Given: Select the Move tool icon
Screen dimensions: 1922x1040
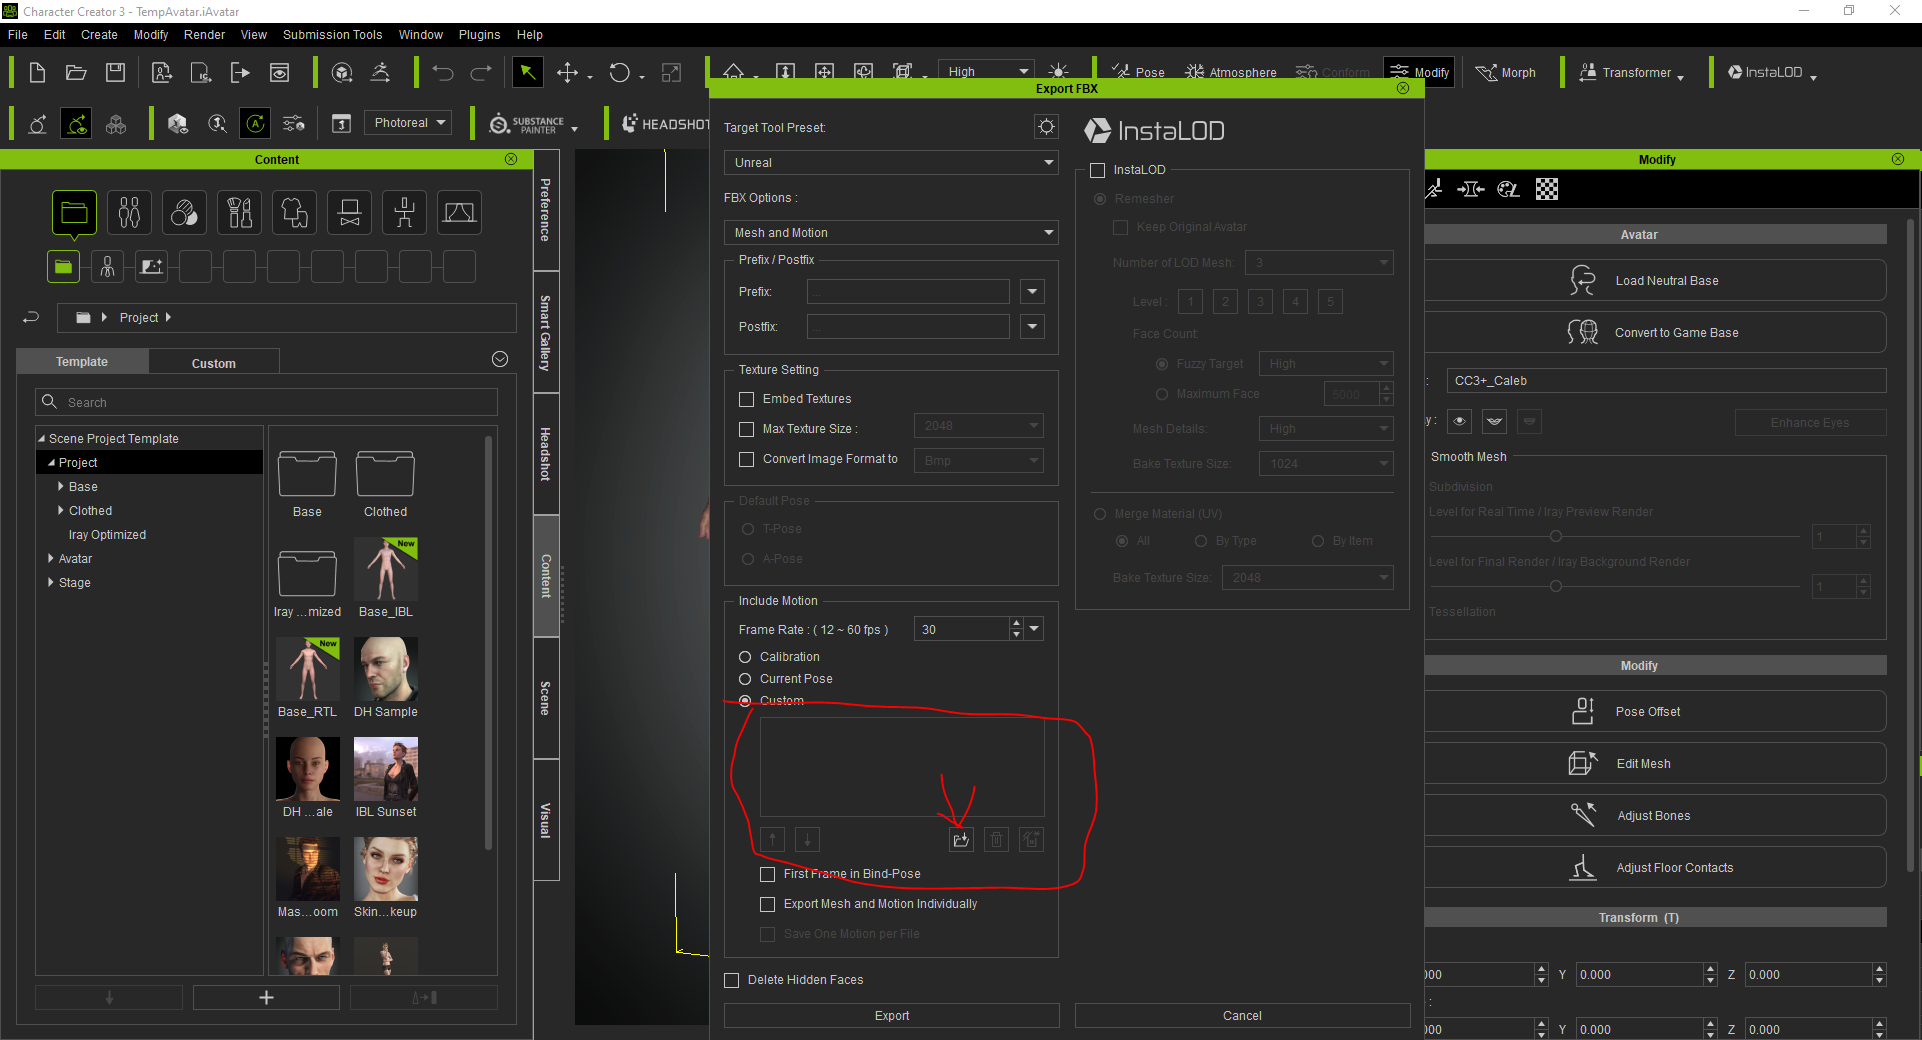Looking at the screenshot, I should pyautogui.click(x=567, y=72).
